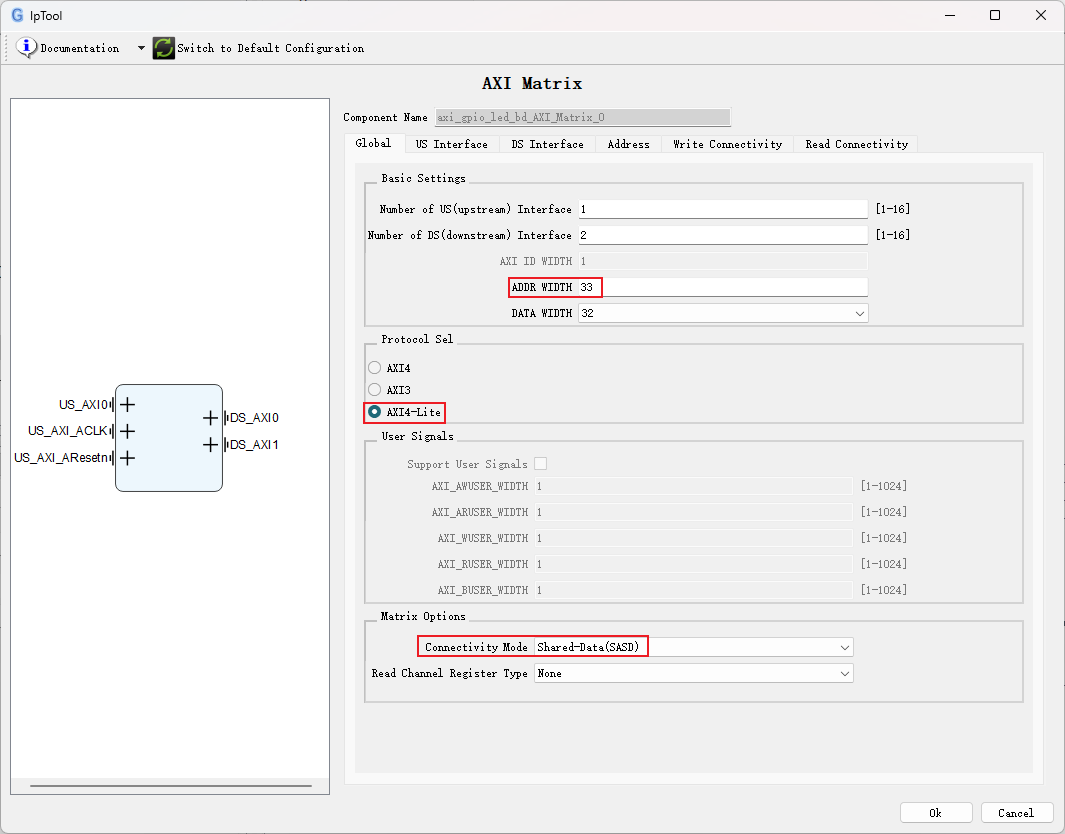
Task: Select the AXI4-Lite protocol radio button
Action: [374, 412]
